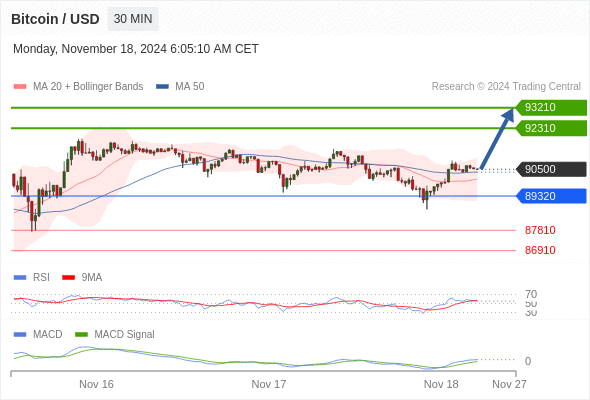Click the Nov 16 date axis label

pos(96,384)
